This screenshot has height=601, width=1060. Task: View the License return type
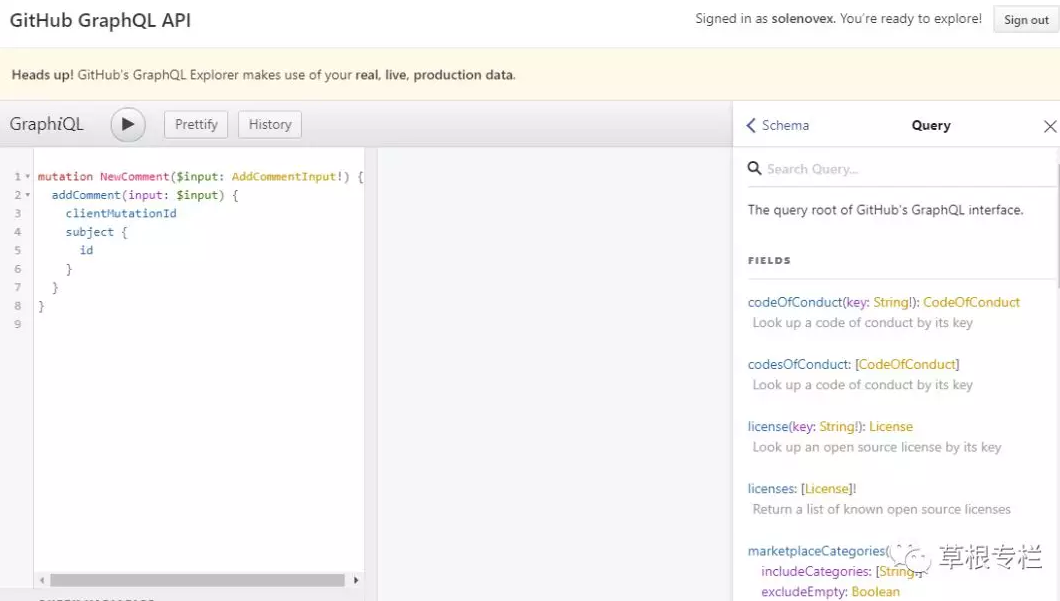890,426
